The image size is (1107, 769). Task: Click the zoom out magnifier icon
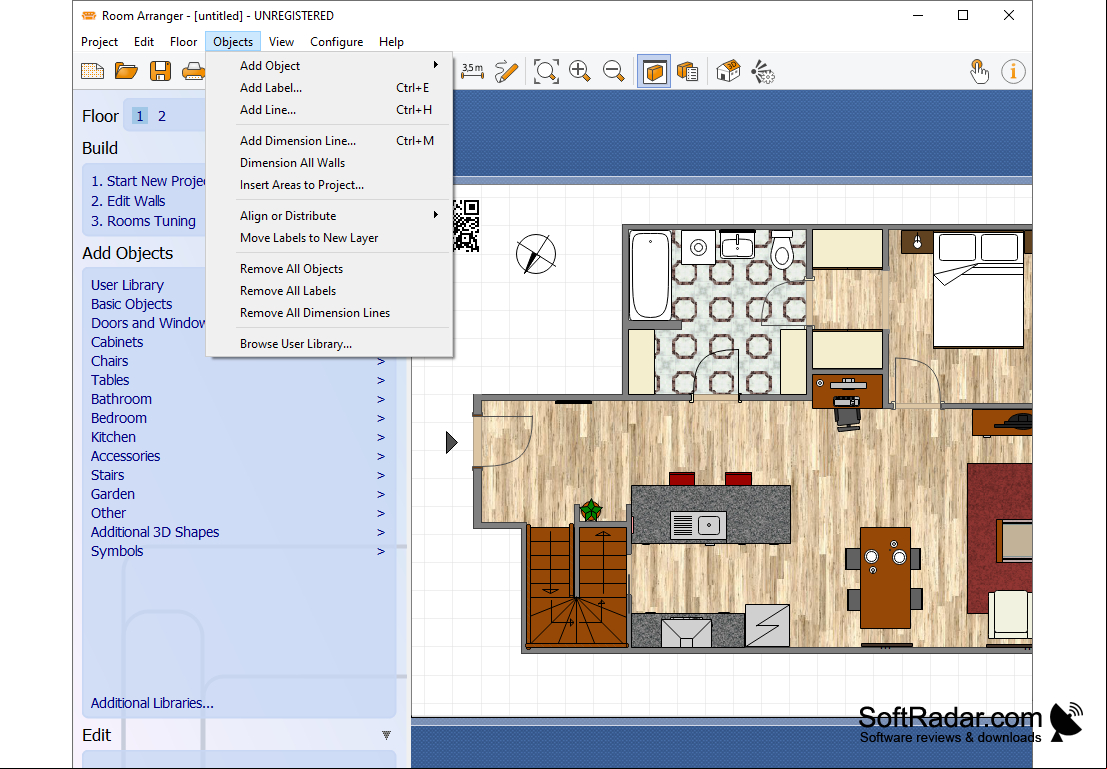tap(614, 71)
